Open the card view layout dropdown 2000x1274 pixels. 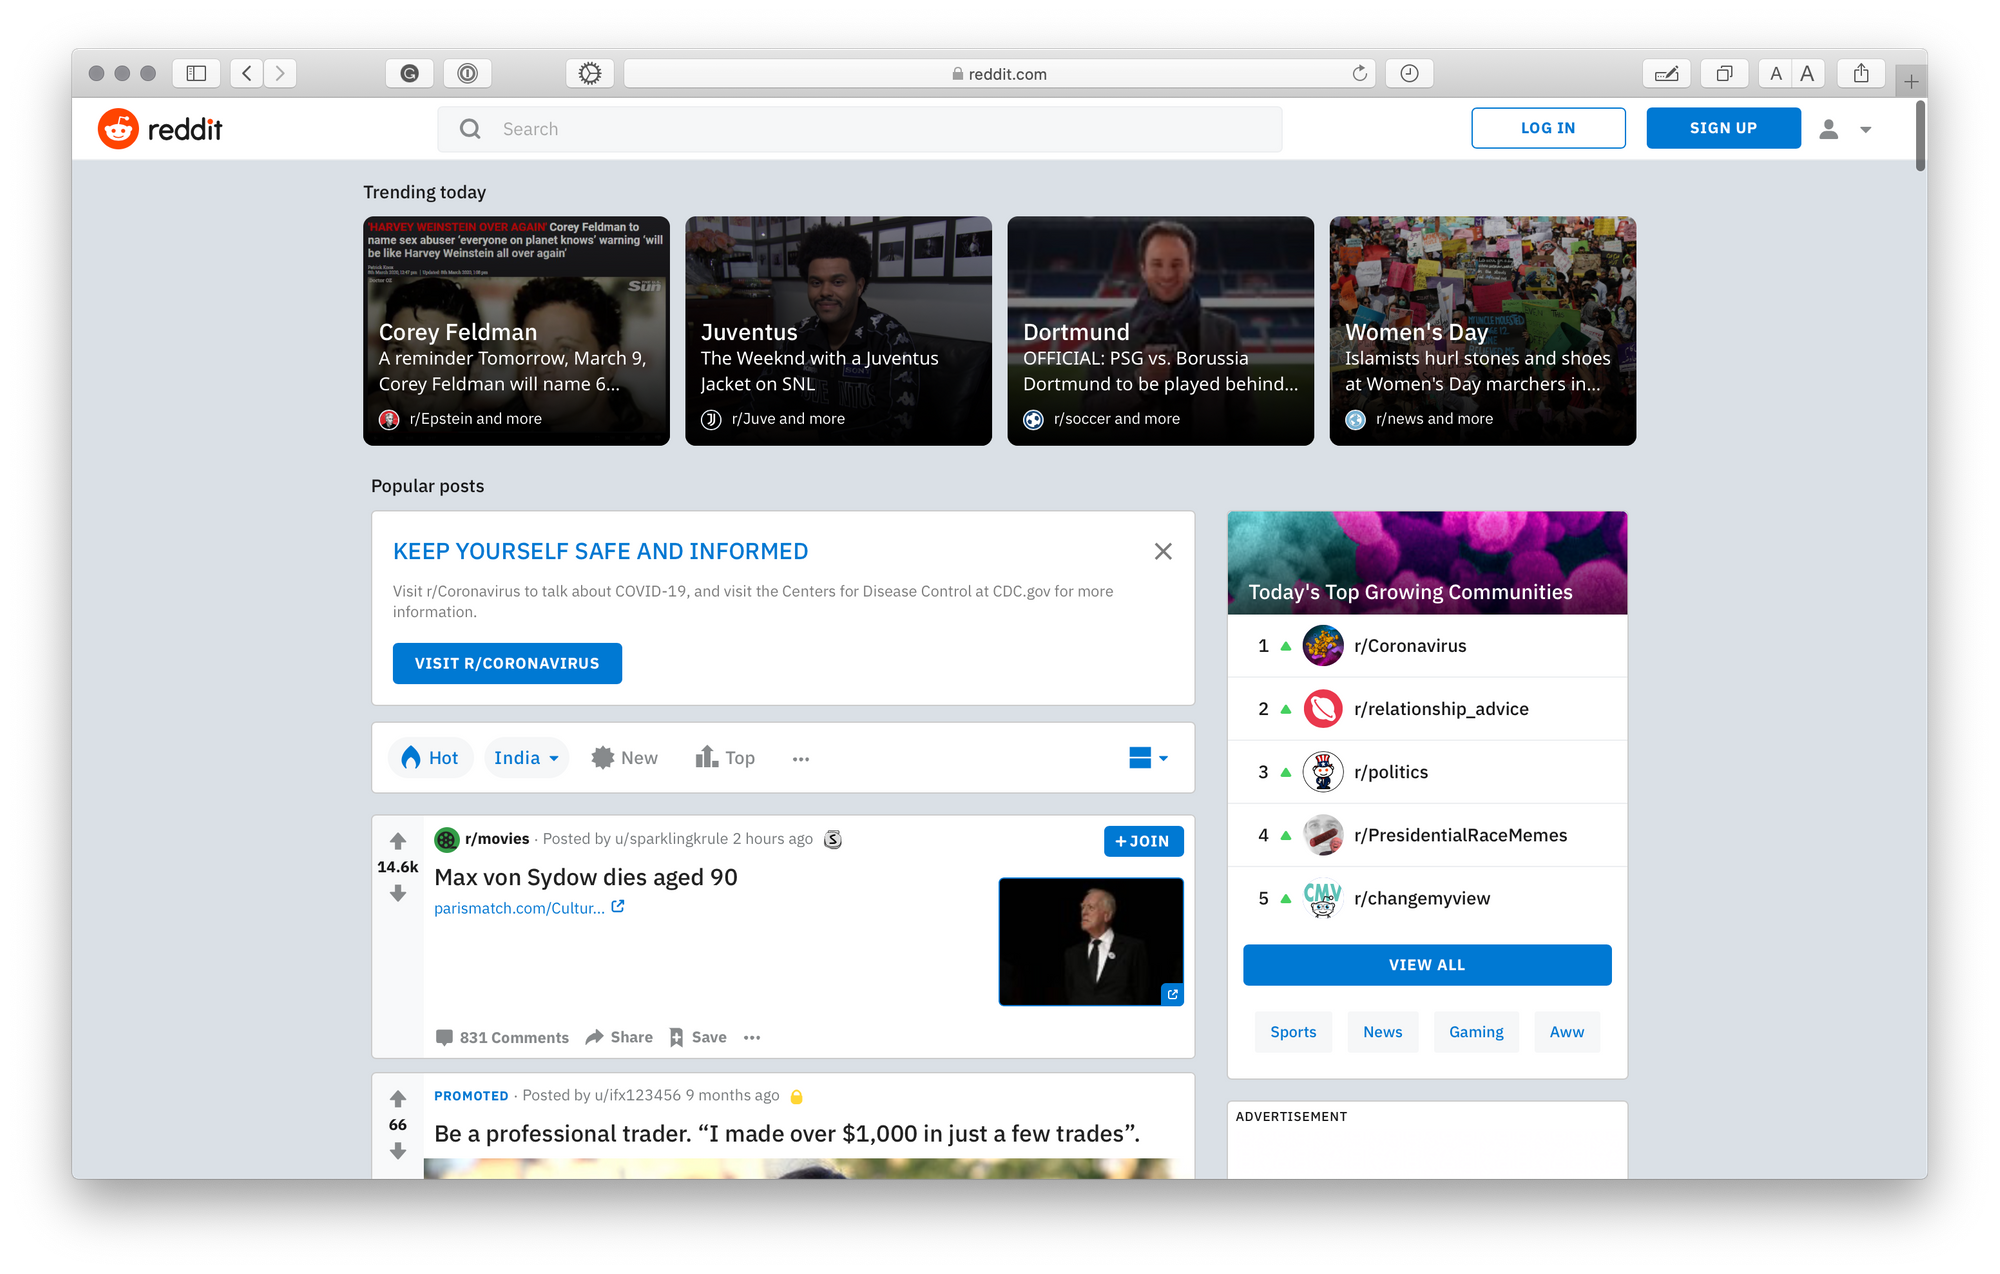click(x=1148, y=758)
